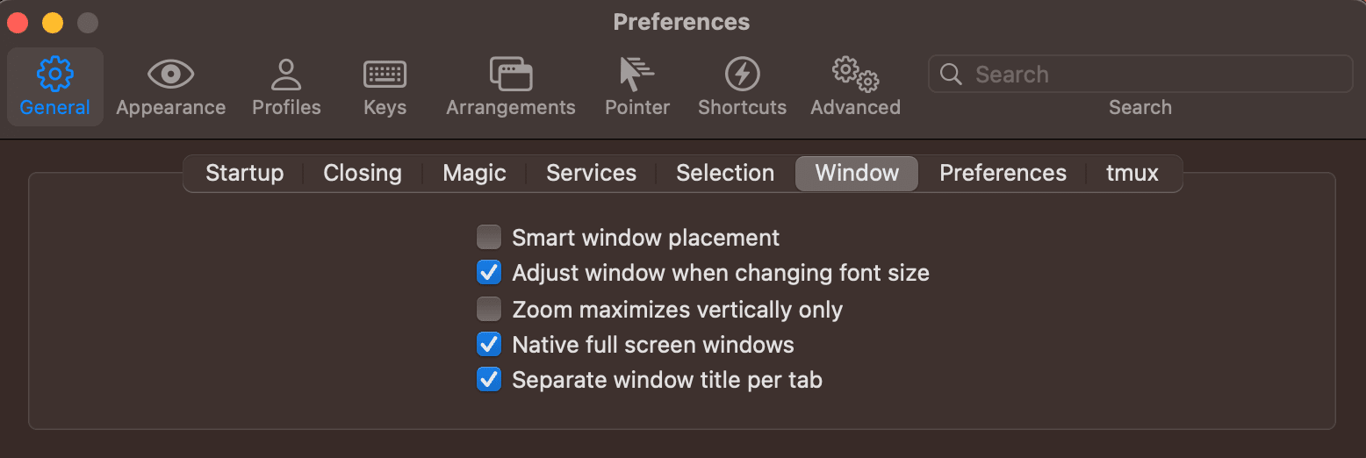Switch to the Startup tab
The width and height of the screenshot is (1366, 458).
tap(244, 173)
